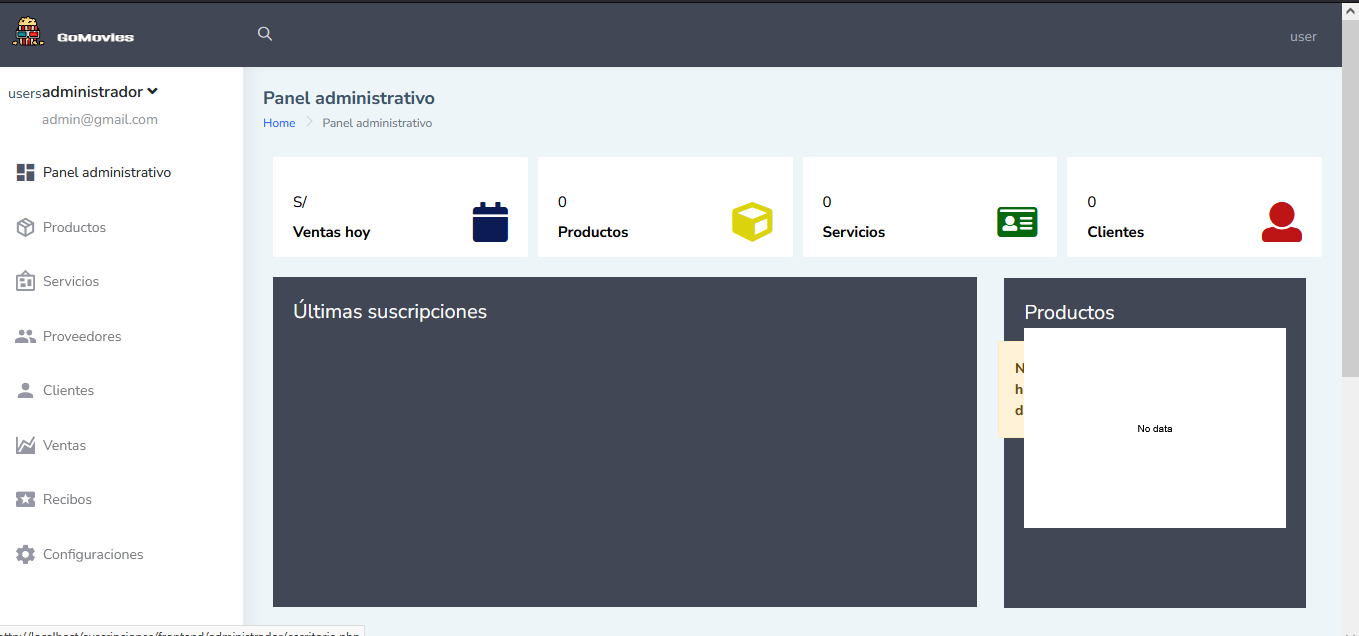This screenshot has height=636, width=1359.
Task: Click the green ID card Servicios icon
Action: 1017,222
